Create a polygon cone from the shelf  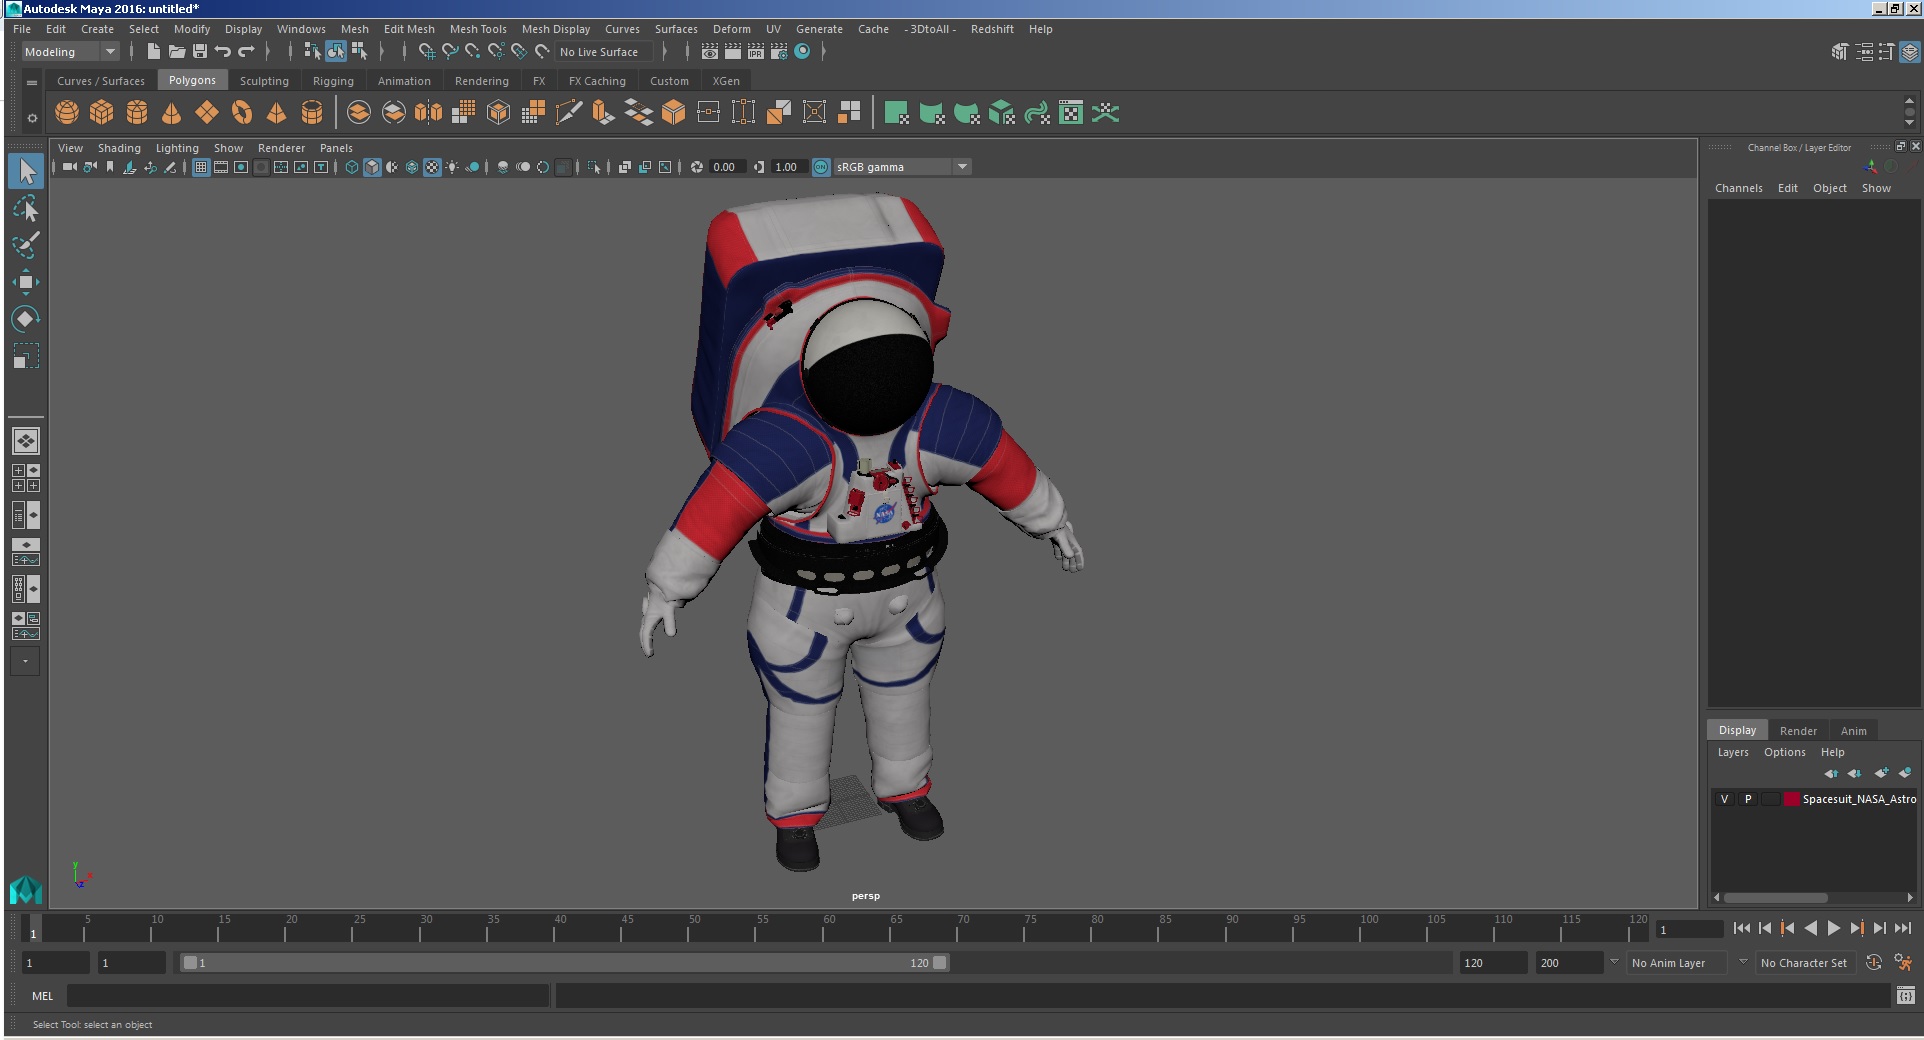(172, 113)
